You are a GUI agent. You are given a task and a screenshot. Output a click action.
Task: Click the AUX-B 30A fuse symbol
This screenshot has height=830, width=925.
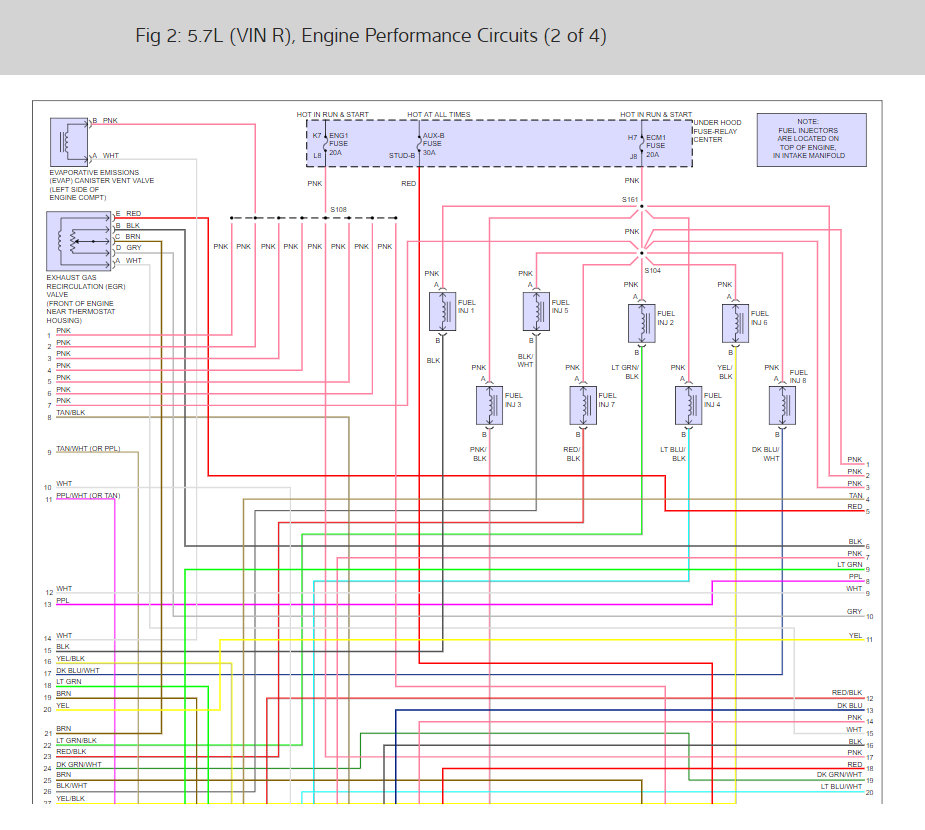[419, 144]
